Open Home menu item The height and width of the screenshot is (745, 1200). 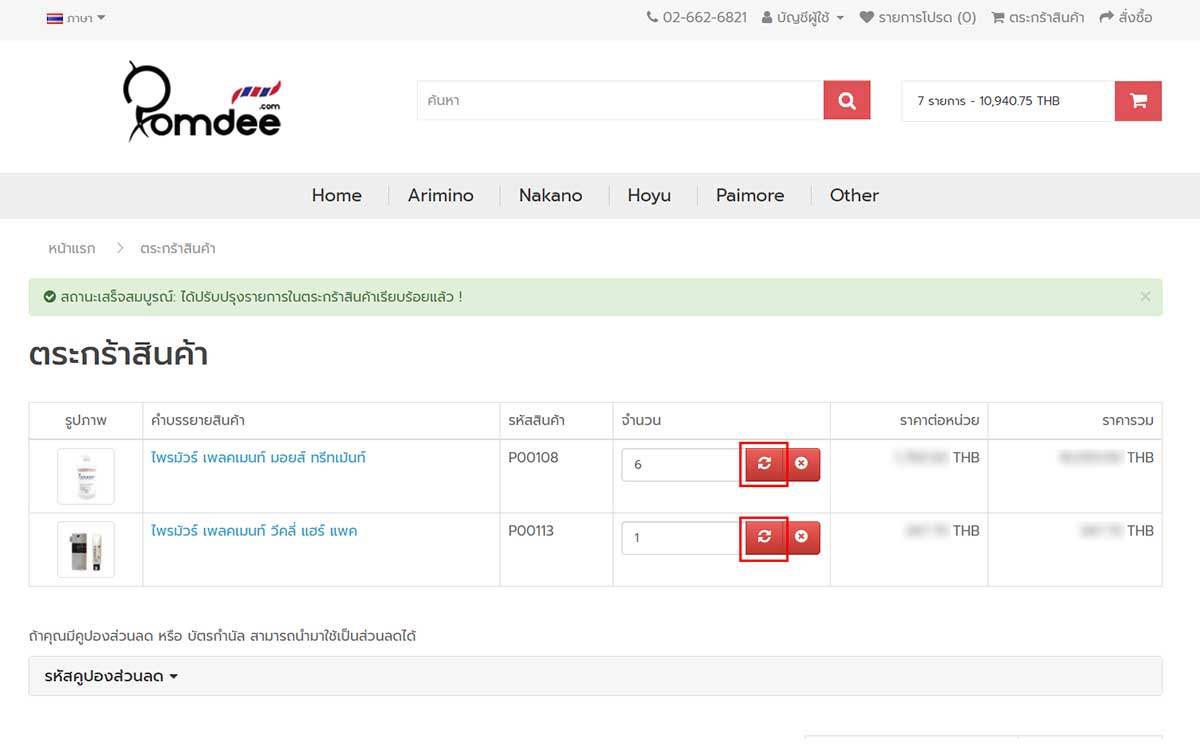(x=337, y=195)
